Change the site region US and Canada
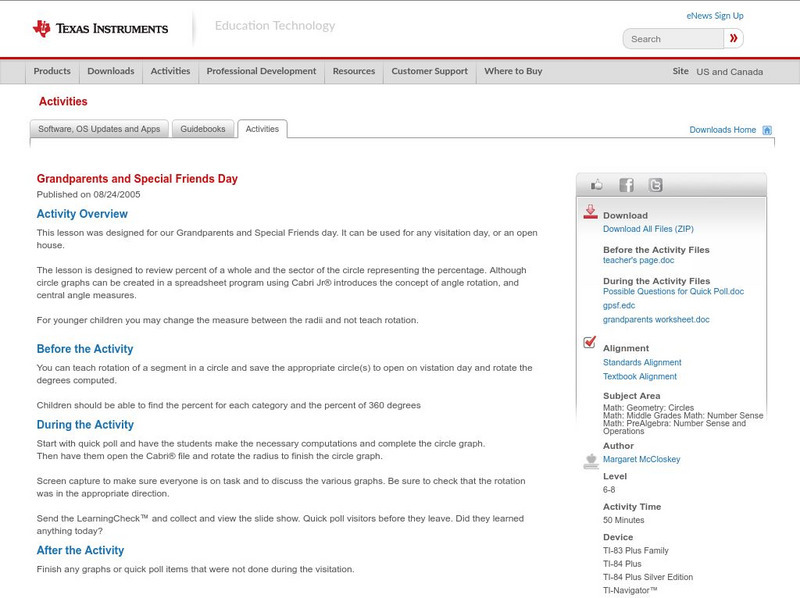The image size is (800, 598). pos(730,72)
